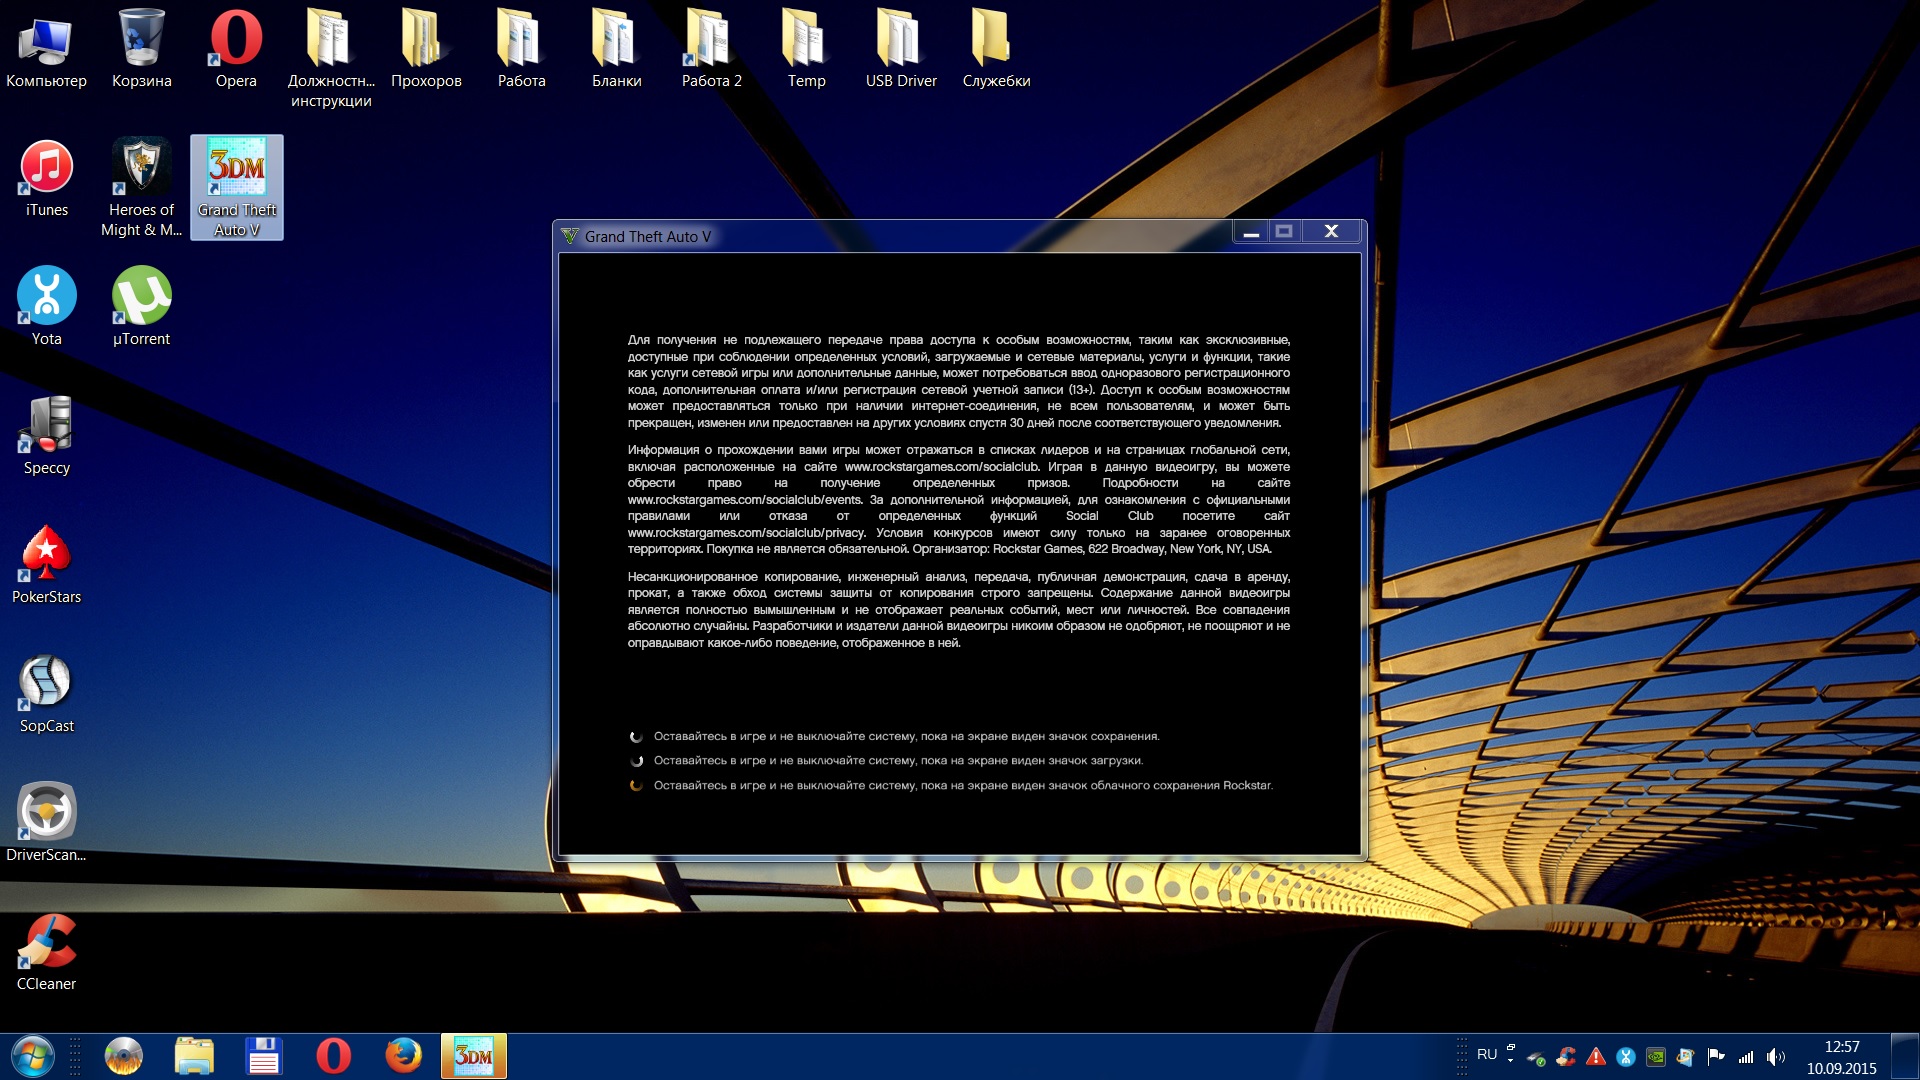The height and width of the screenshot is (1080, 1920).
Task: Toggle first save icon loading warning
Action: pos(636,735)
